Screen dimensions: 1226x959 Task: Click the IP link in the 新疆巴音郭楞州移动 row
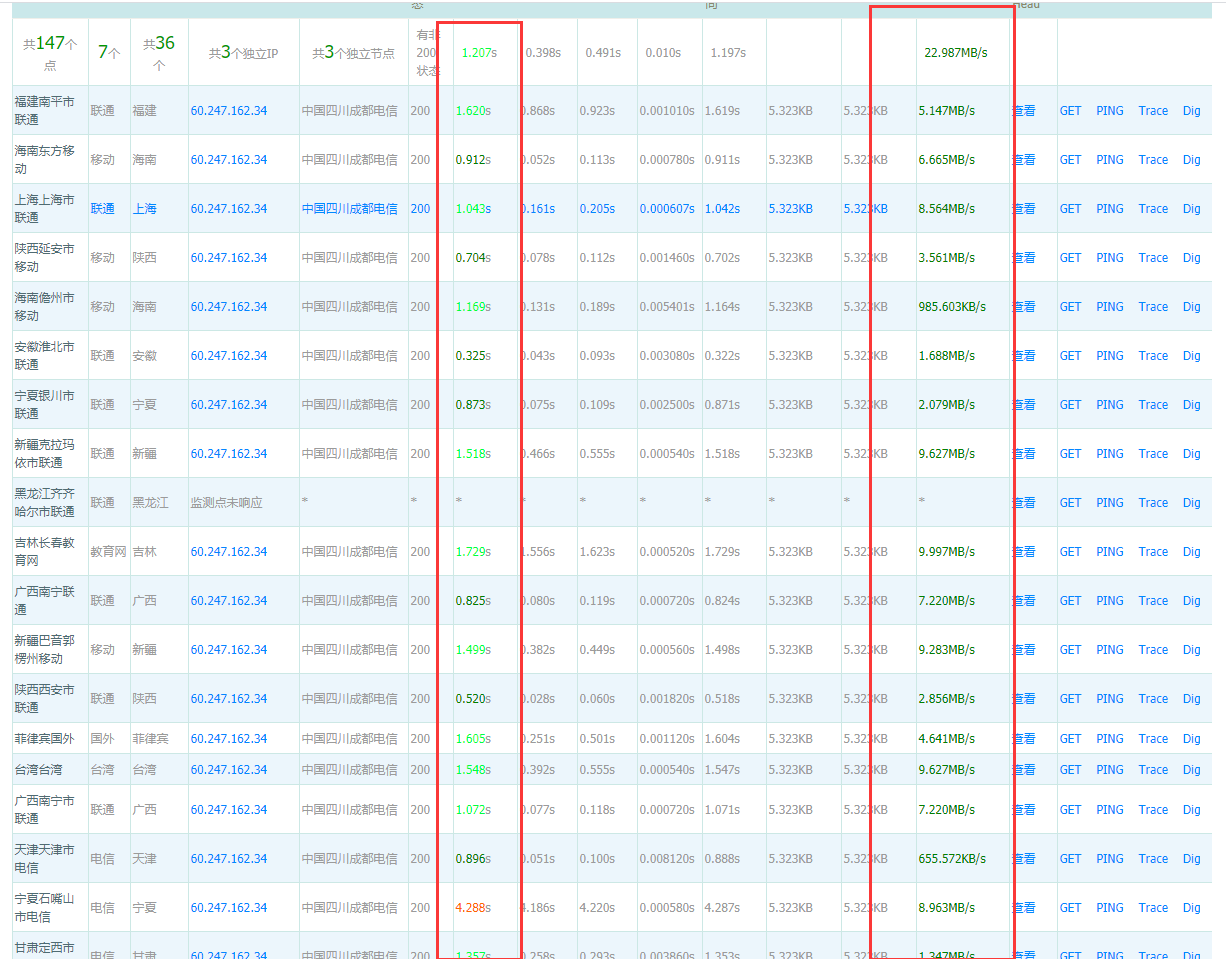click(229, 650)
